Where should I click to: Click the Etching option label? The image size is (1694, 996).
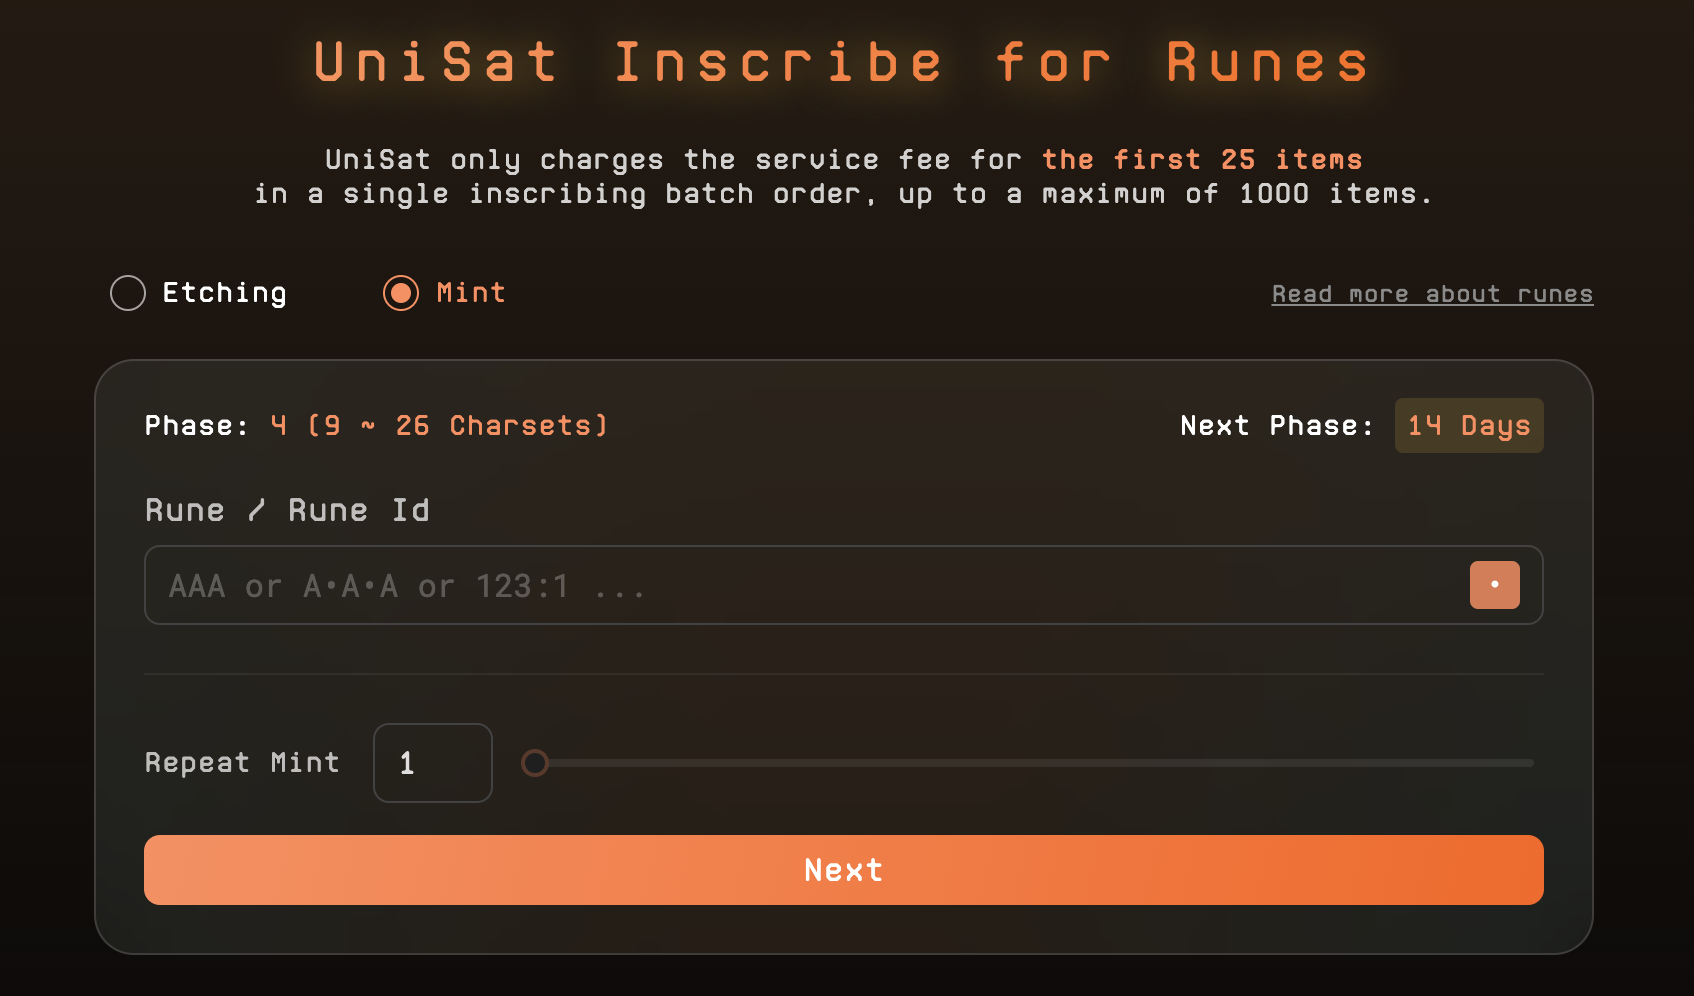click(x=224, y=293)
